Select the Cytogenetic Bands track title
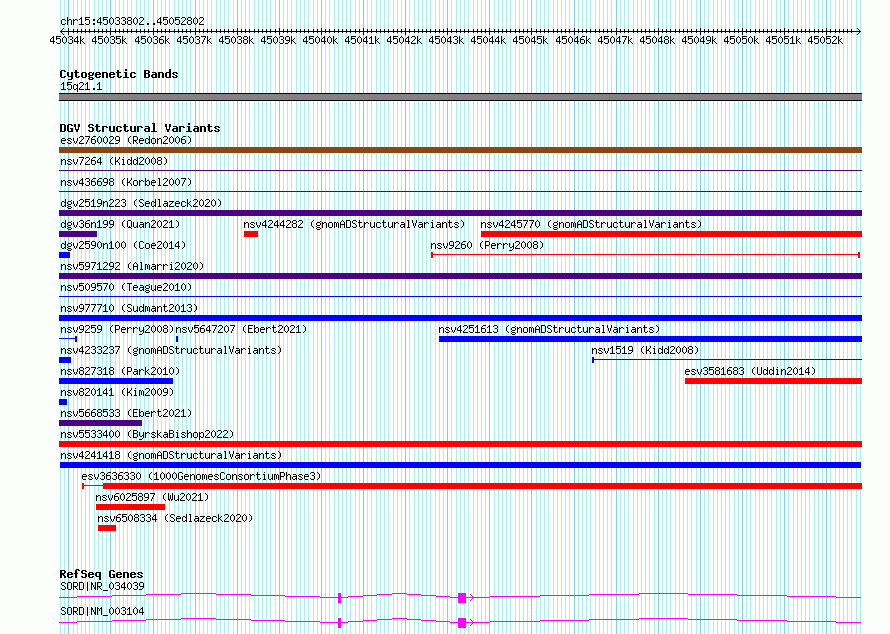The height and width of the screenshot is (634, 890). (119, 74)
